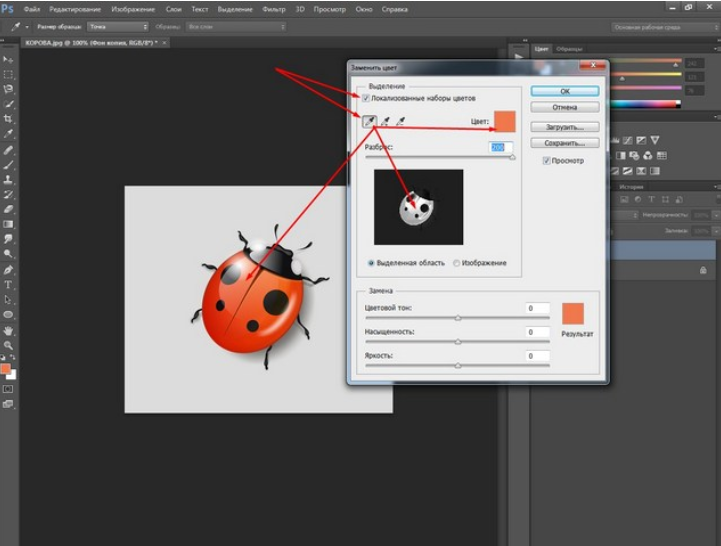The height and width of the screenshot is (546, 721).
Task: Select the Clone Stamp tool
Action: [8, 179]
